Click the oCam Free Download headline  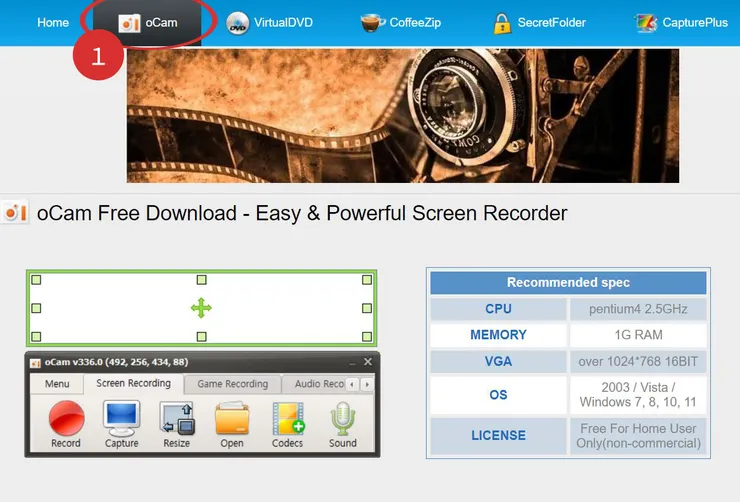pyautogui.click(x=302, y=213)
